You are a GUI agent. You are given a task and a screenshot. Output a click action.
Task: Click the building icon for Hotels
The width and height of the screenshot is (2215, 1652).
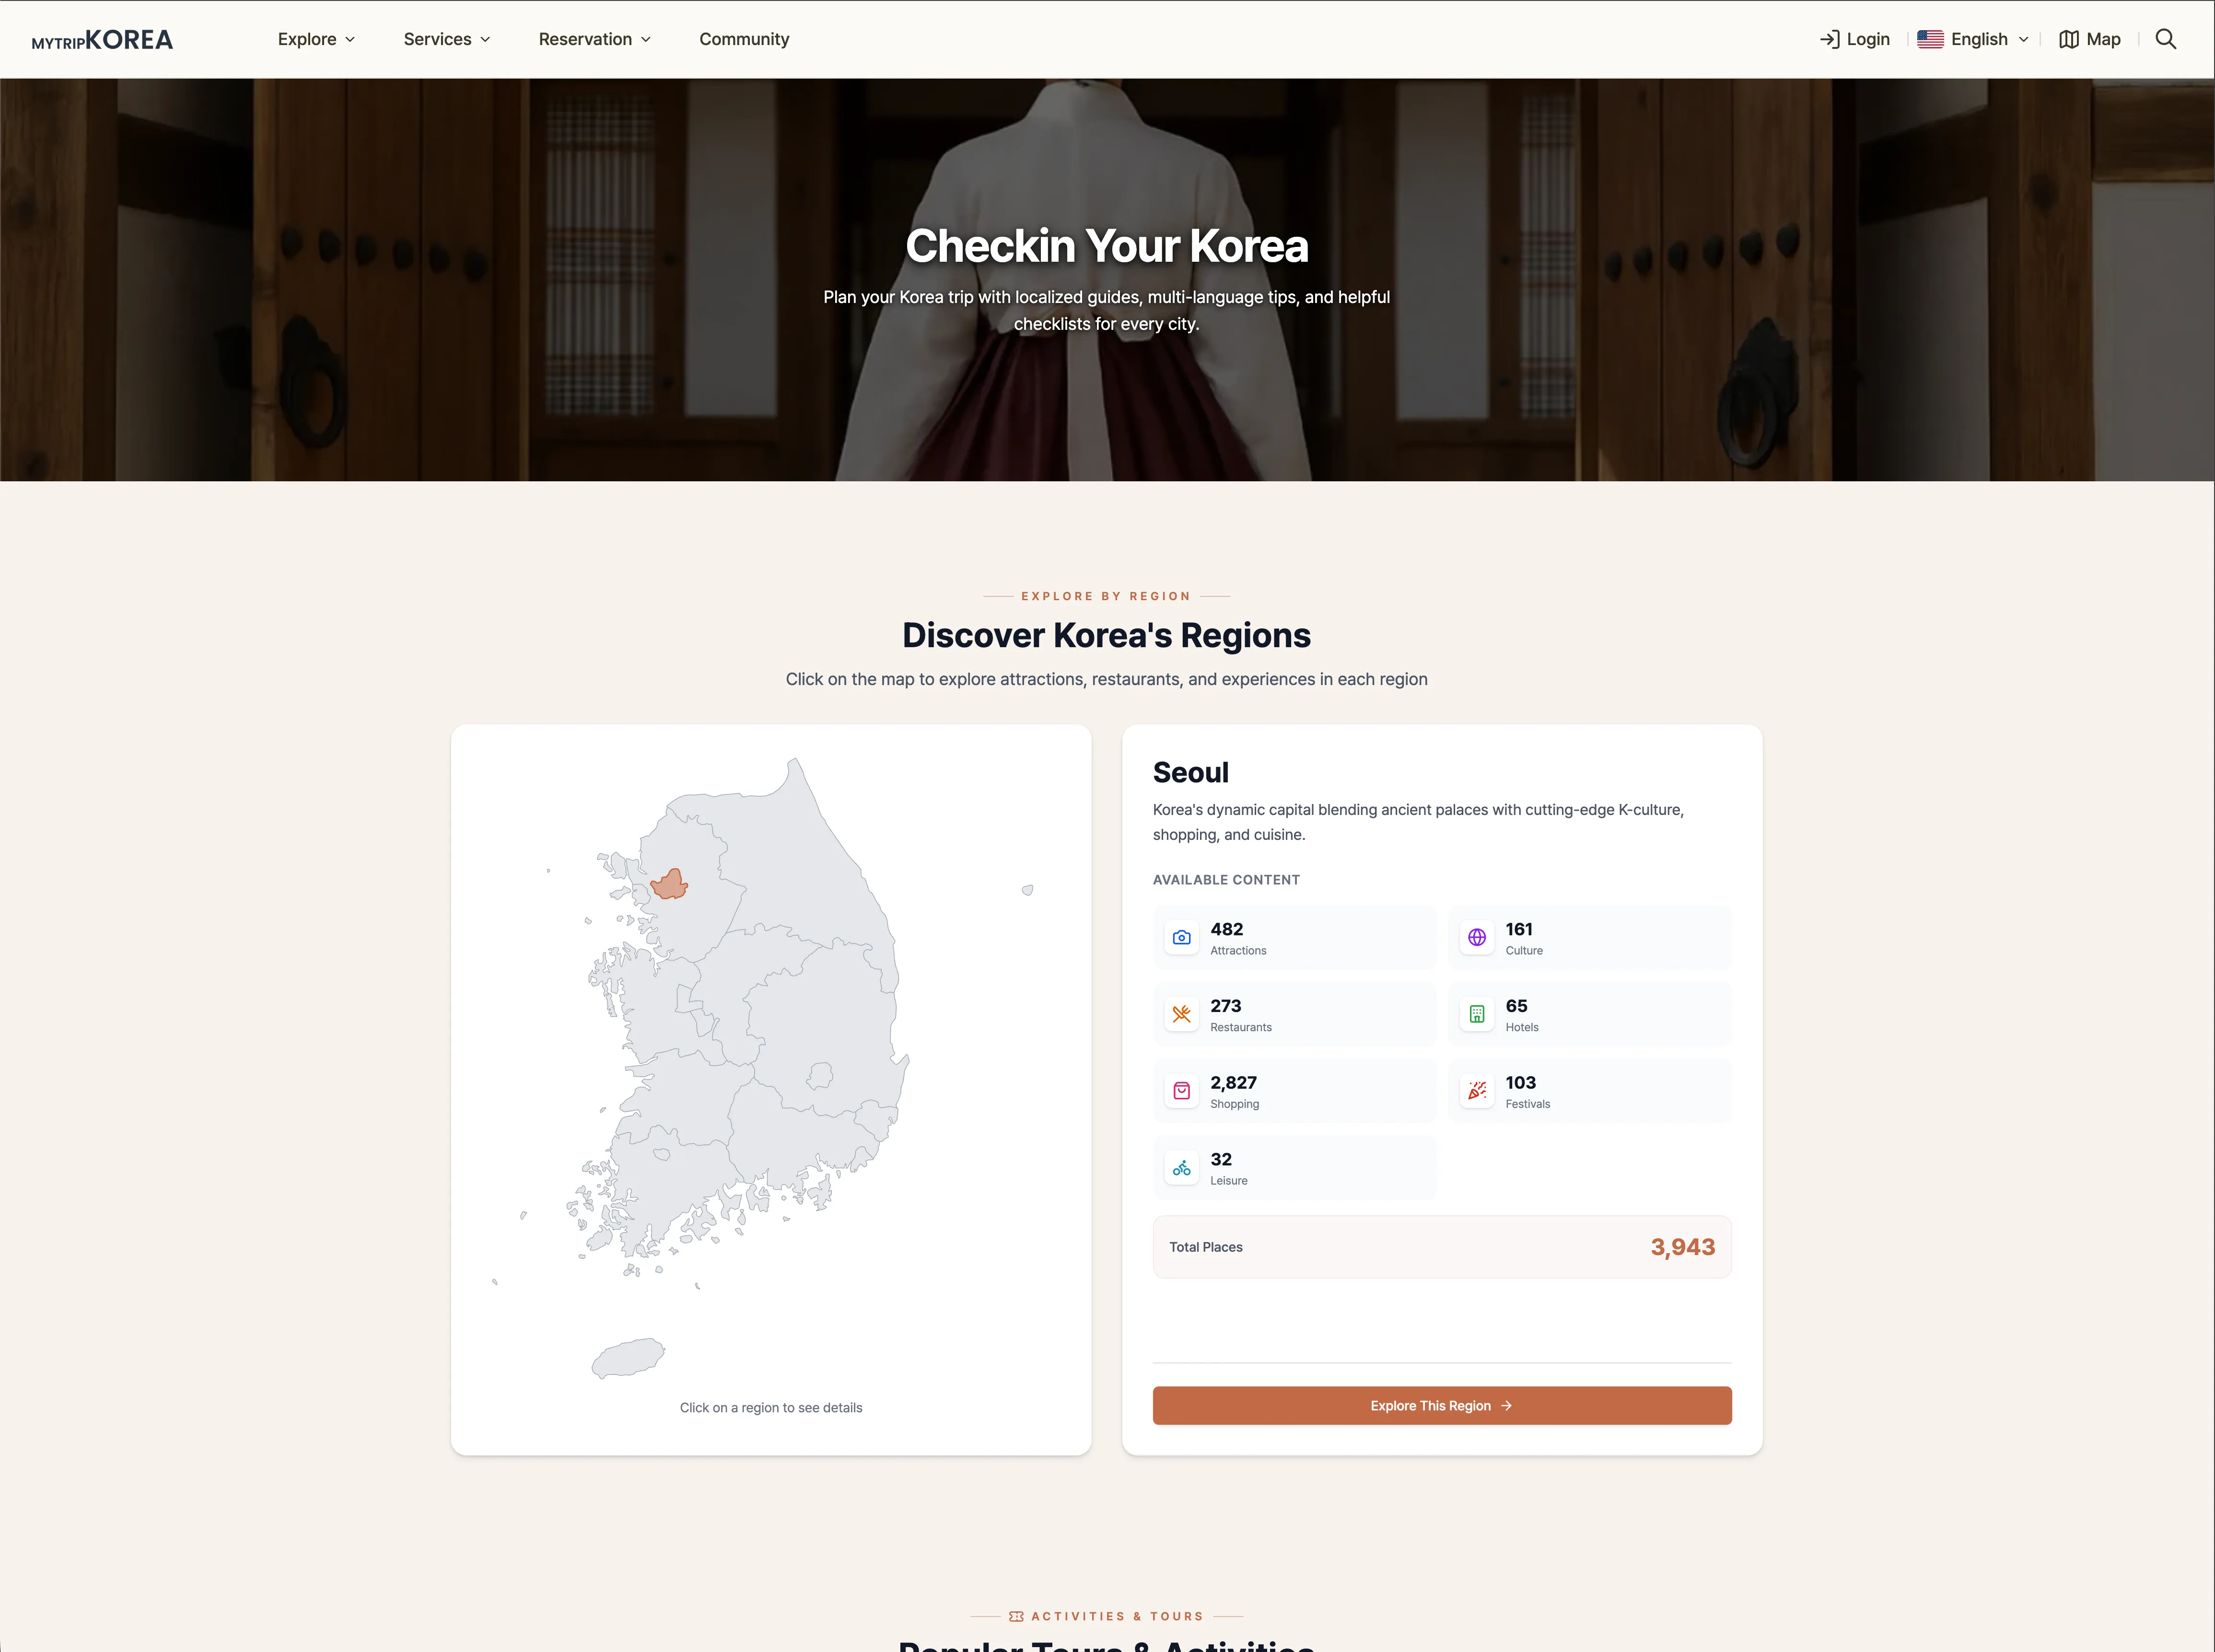pos(1477,1013)
